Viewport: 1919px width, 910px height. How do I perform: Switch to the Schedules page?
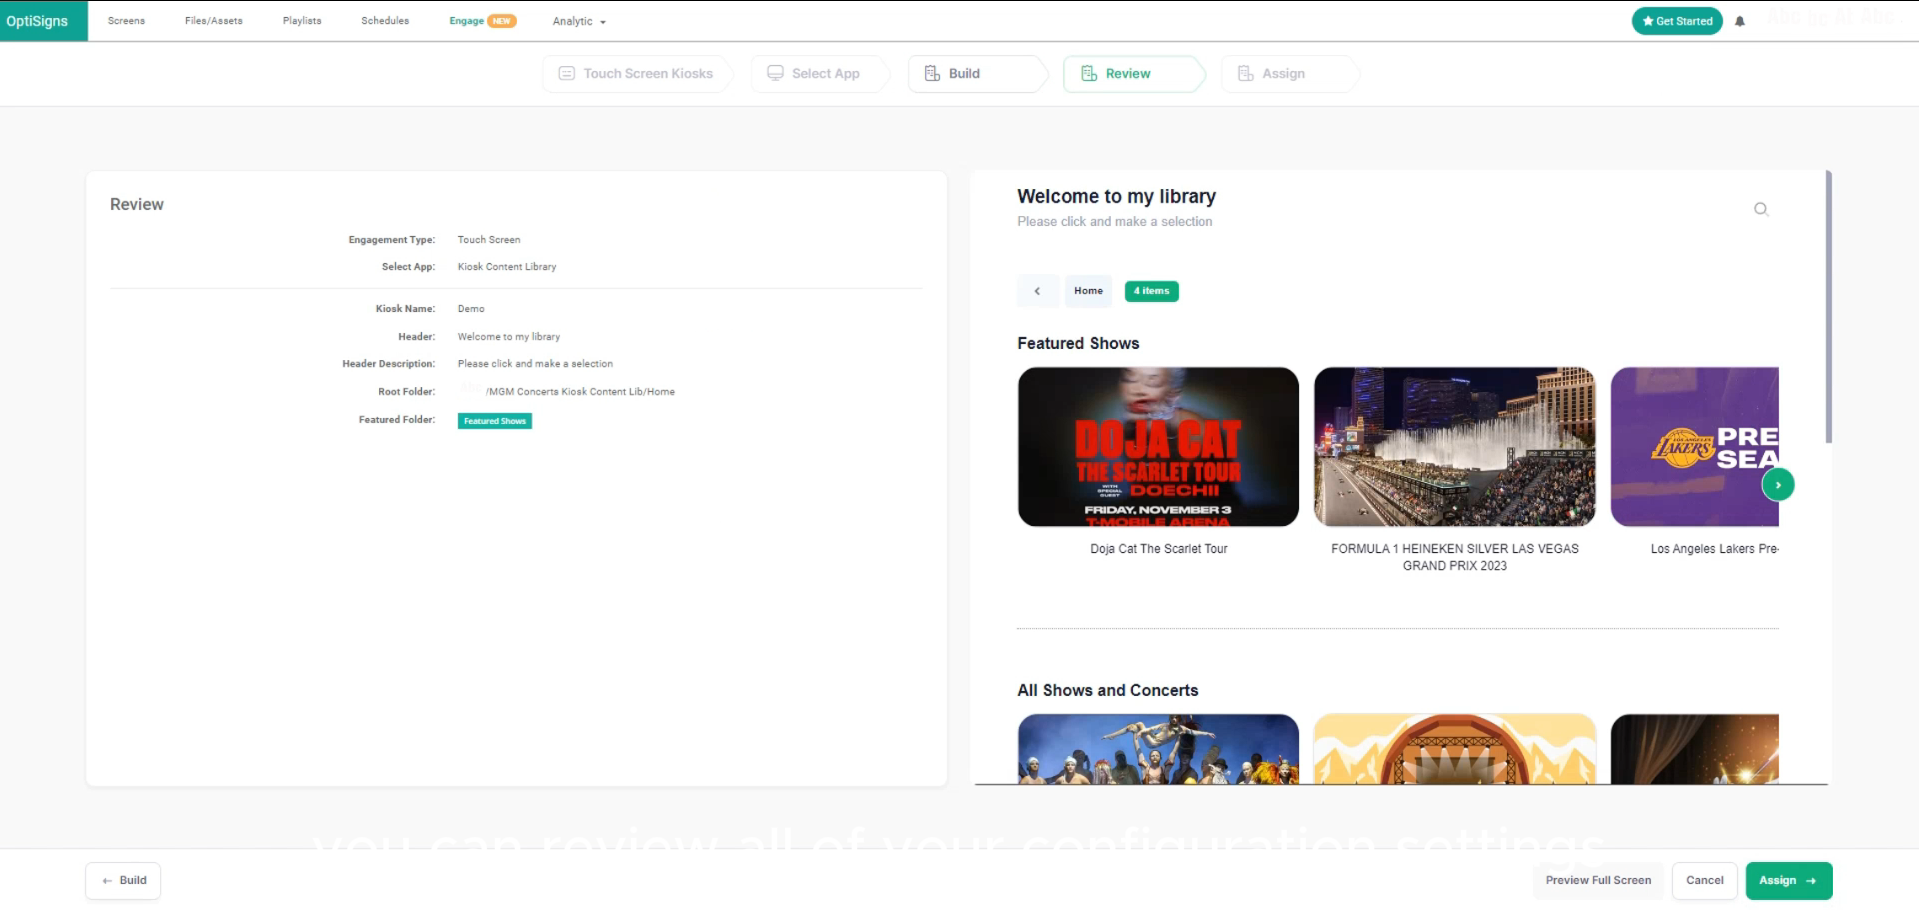385,21
